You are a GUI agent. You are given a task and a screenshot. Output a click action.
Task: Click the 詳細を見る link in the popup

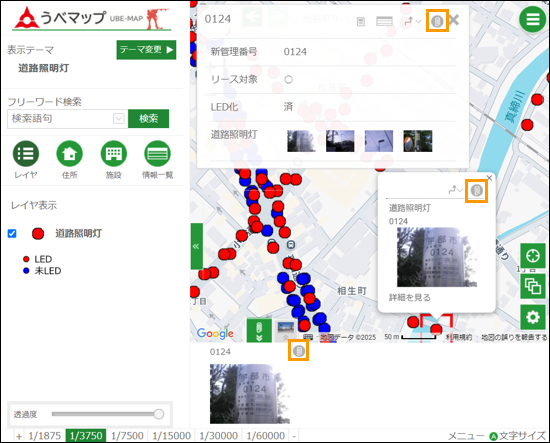pyautogui.click(x=409, y=297)
